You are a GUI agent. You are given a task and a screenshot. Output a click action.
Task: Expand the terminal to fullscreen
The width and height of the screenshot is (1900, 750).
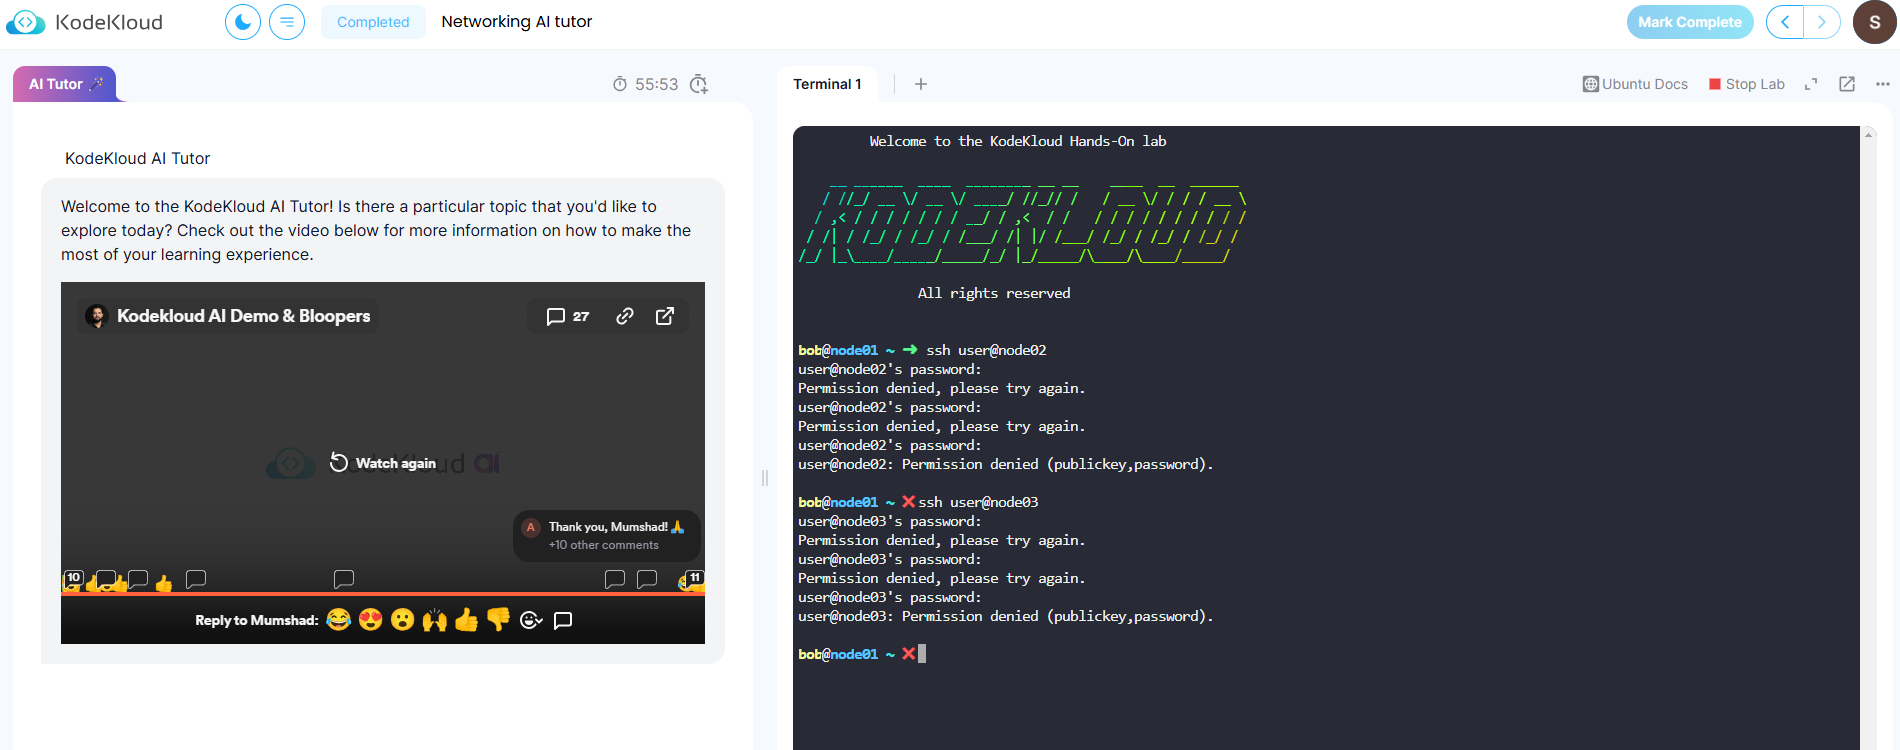pos(1811,84)
